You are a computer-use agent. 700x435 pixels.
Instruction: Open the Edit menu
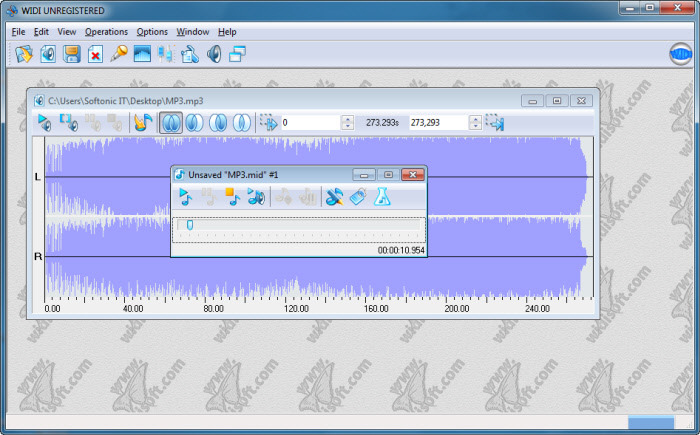(41, 32)
